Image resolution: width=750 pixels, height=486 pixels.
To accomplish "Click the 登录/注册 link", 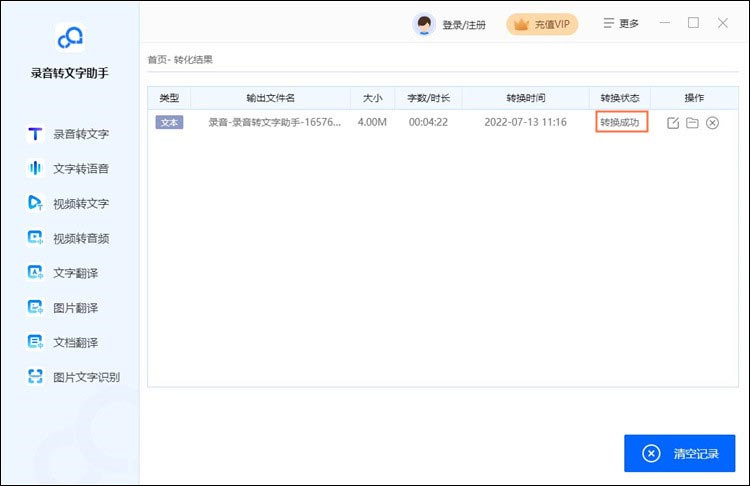I will point(464,25).
